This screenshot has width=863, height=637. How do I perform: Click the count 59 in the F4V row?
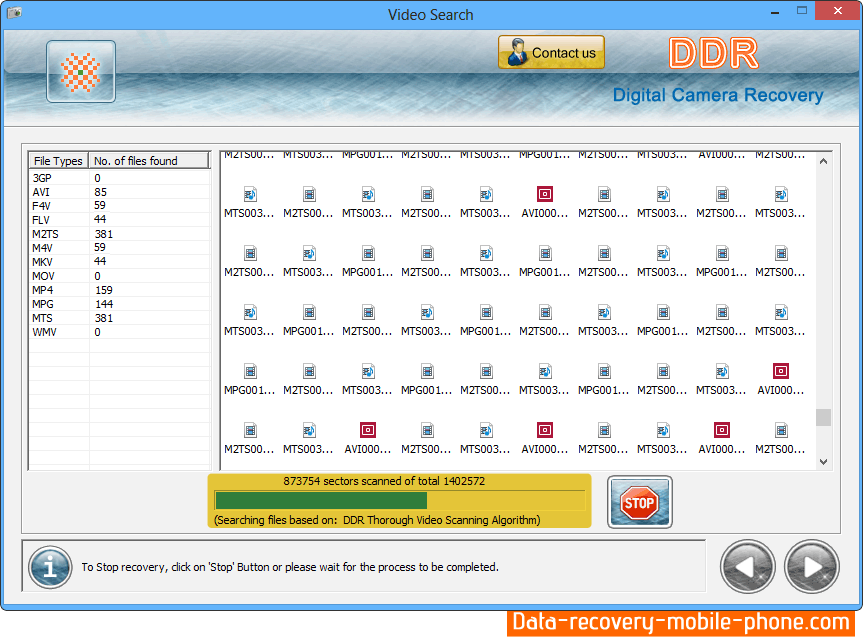[100, 205]
